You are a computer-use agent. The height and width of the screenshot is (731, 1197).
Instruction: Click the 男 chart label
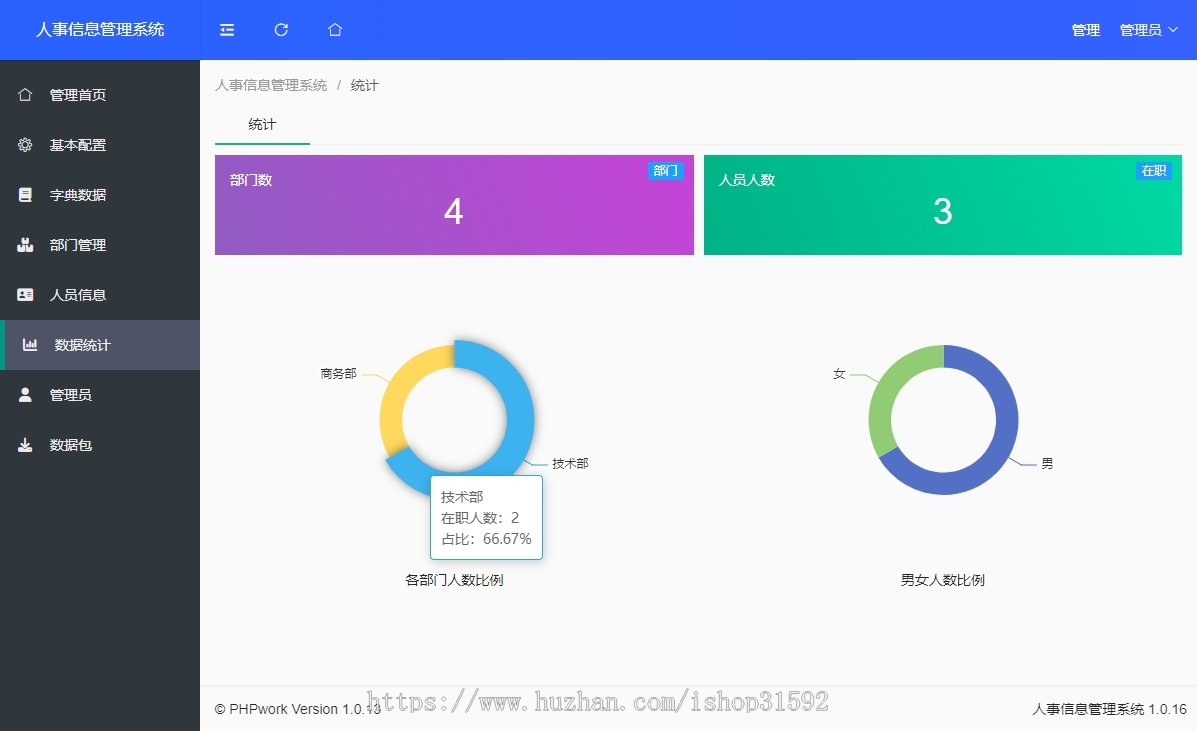point(1047,463)
